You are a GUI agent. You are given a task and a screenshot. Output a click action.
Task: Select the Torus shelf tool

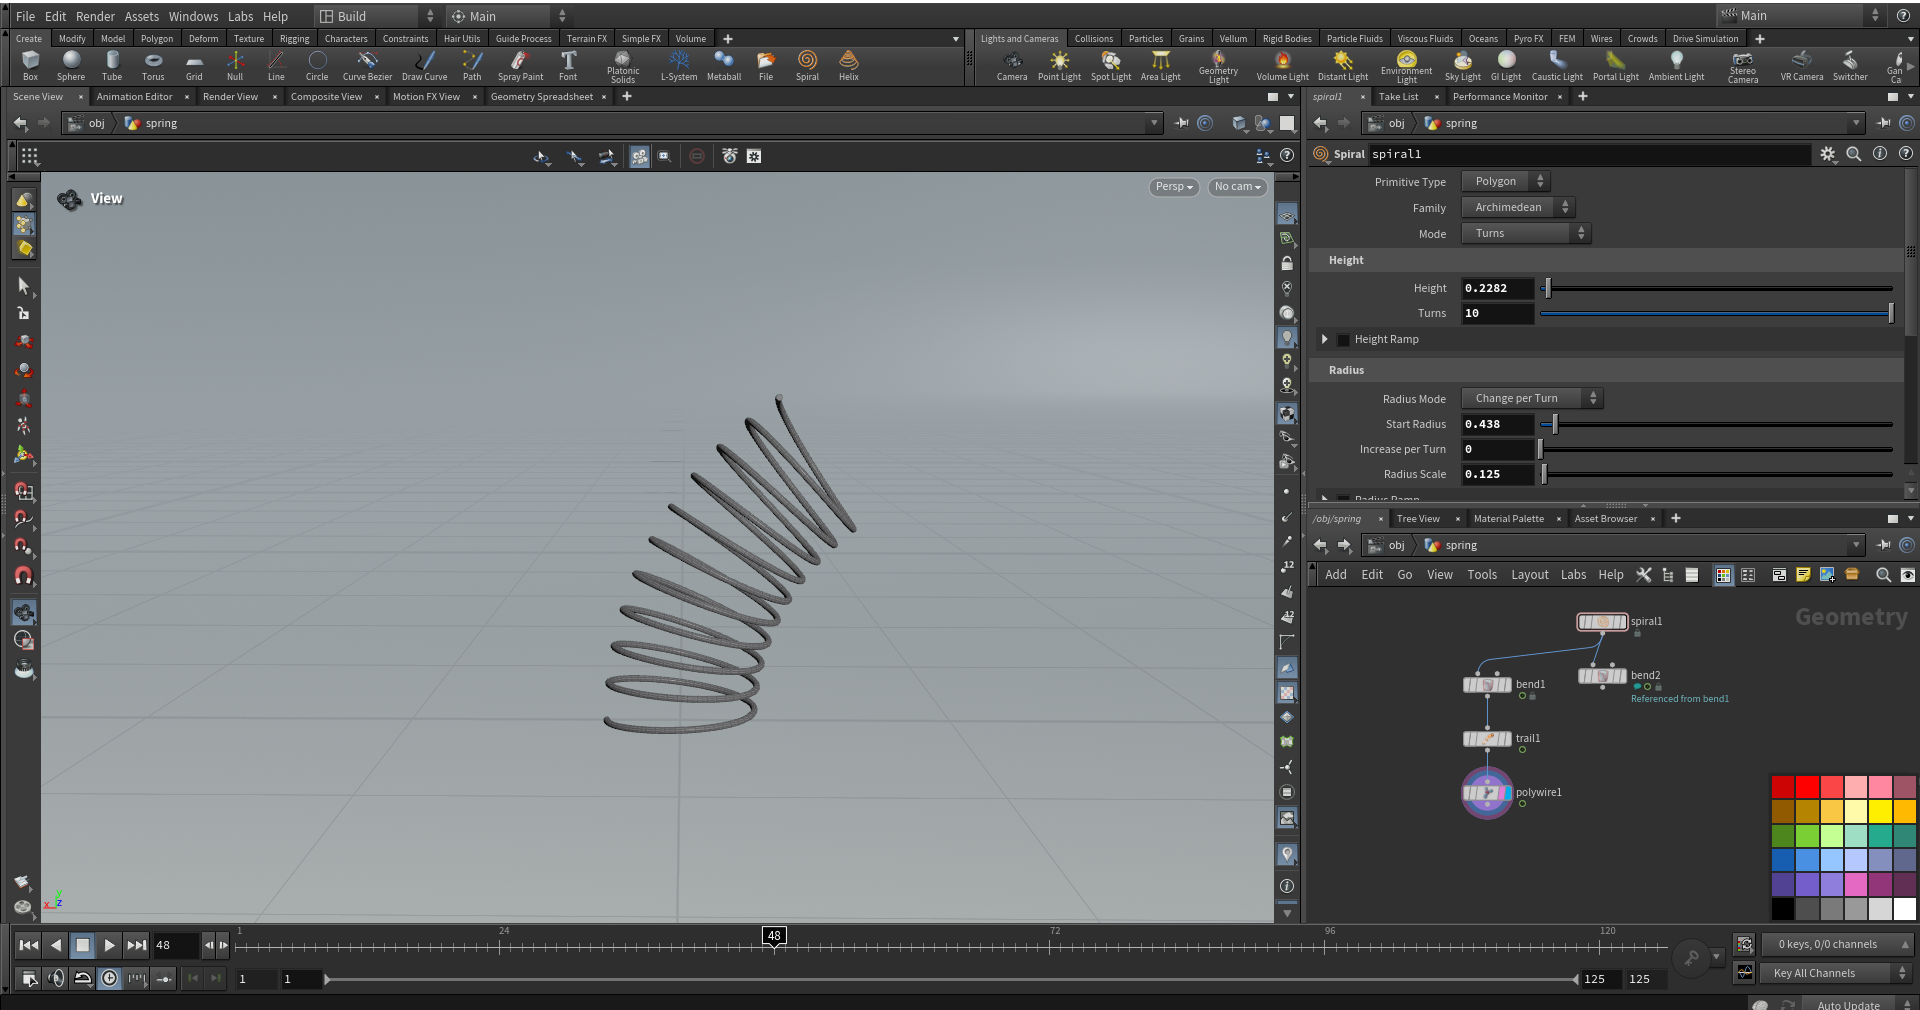point(153,66)
